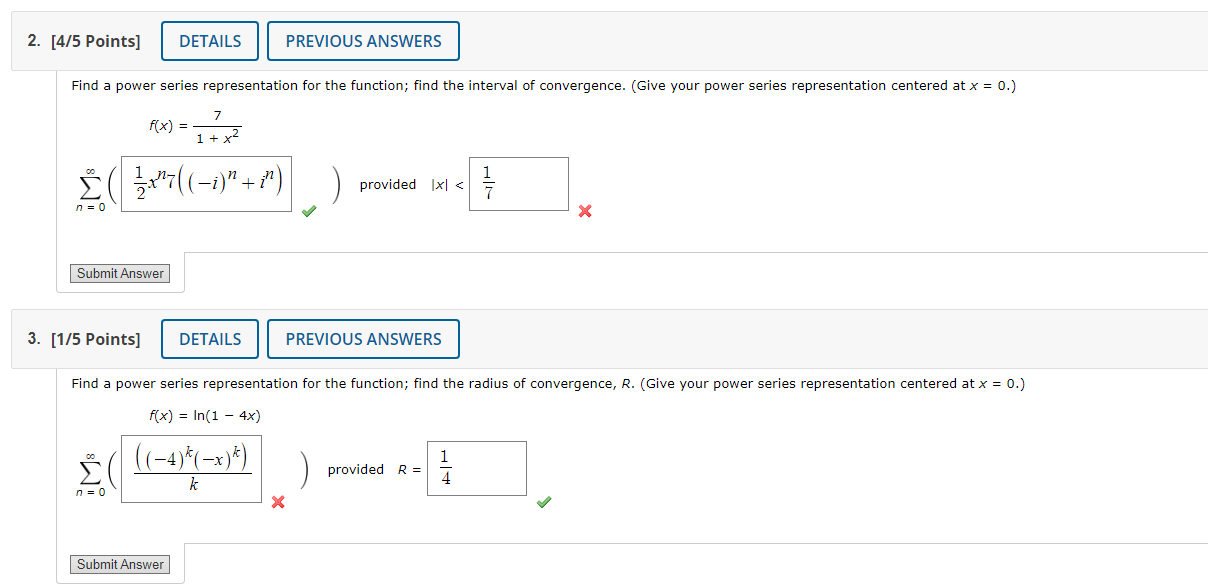This screenshot has height=585, width=1208.
Task: Edit the power series answer box in question 3
Action: [x=190, y=468]
